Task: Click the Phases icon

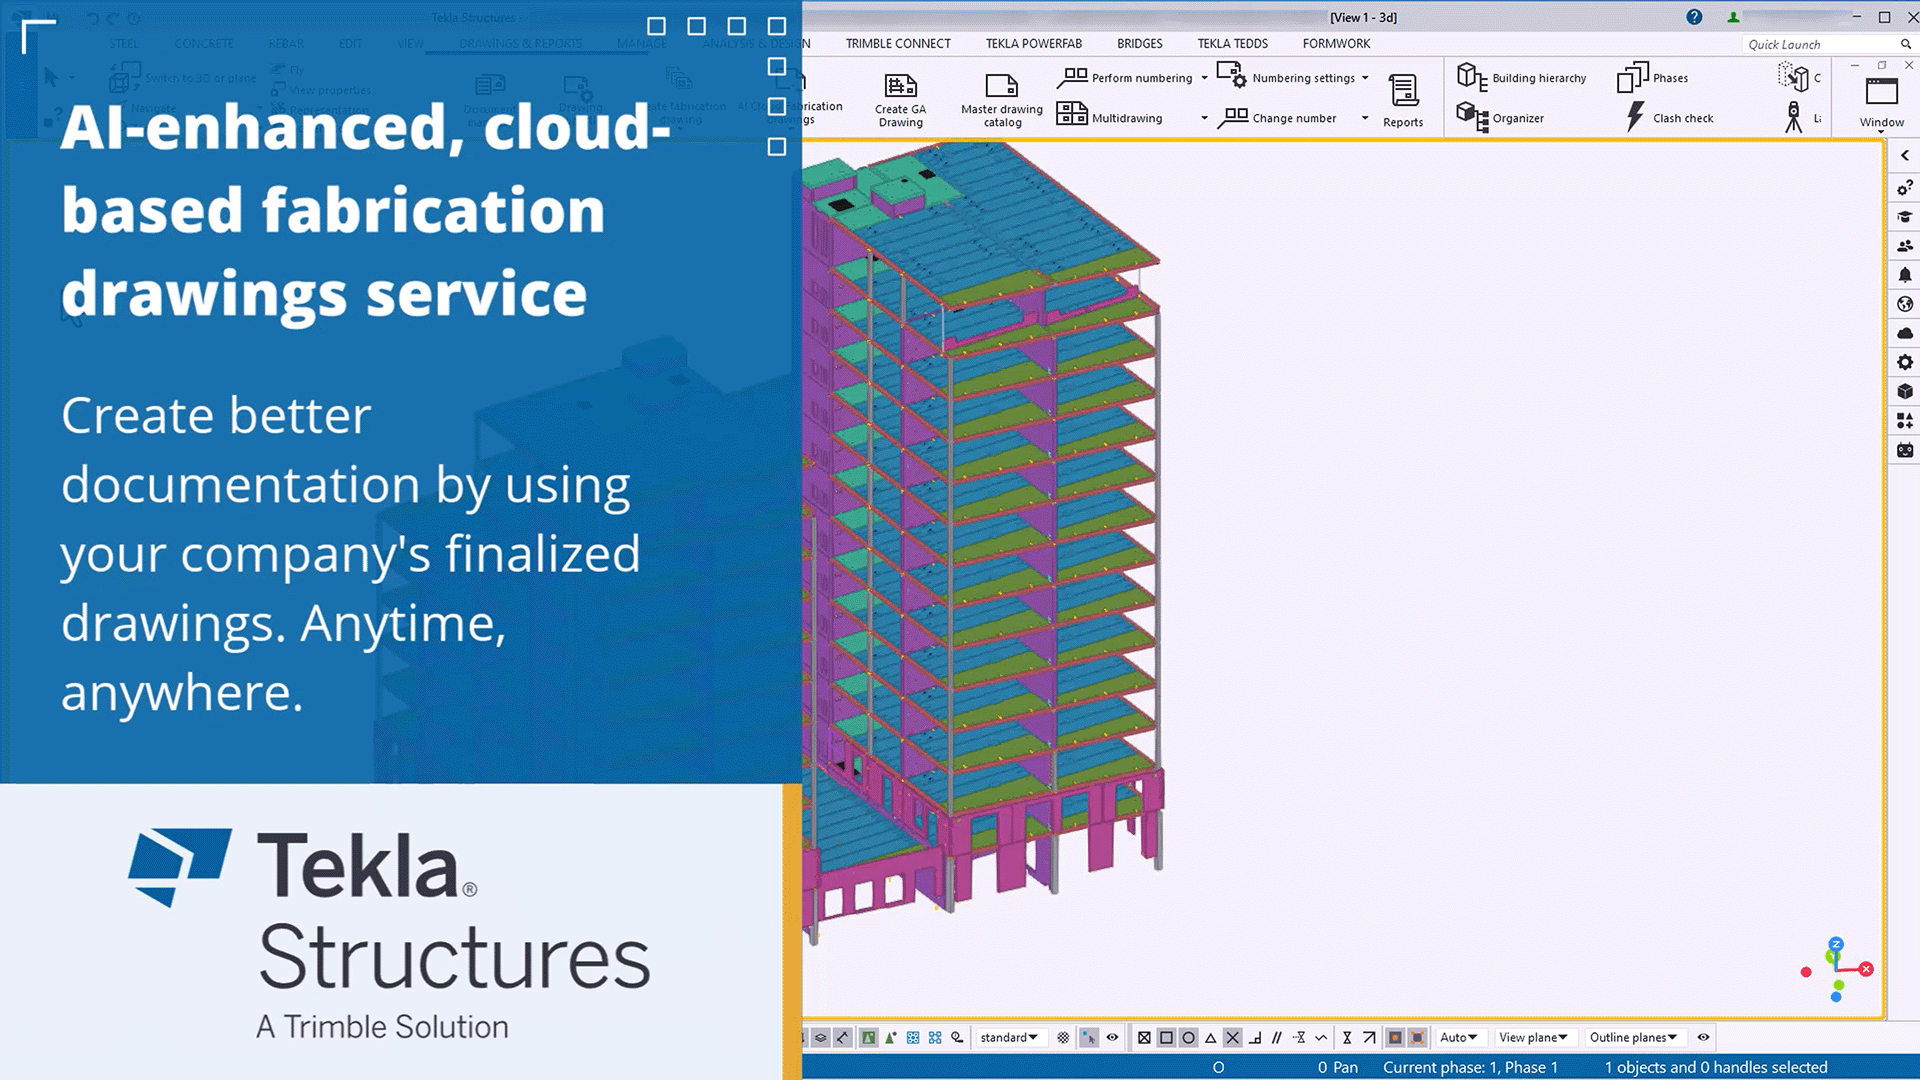Action: [x=1633, y=78]
